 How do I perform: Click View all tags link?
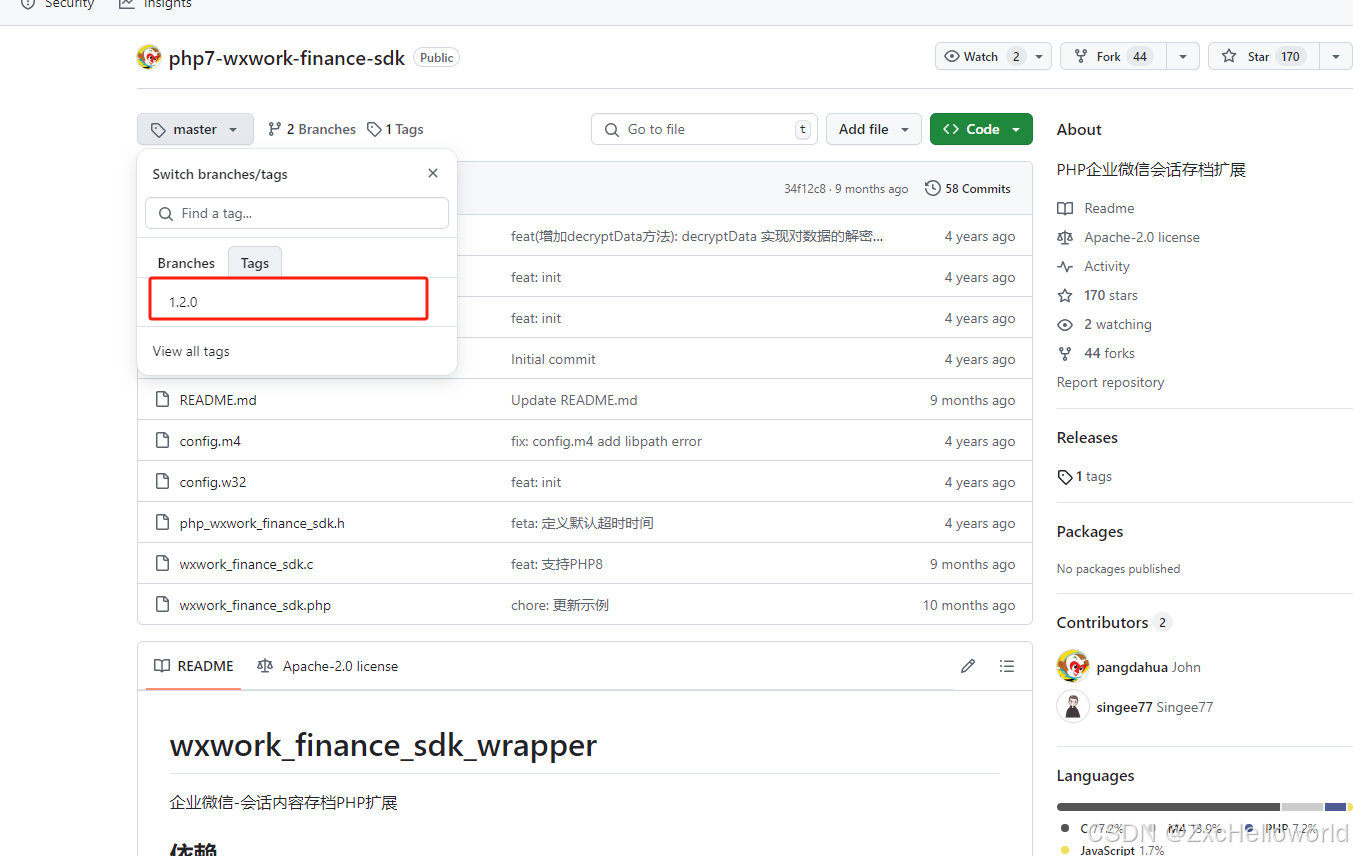(x=191, y=351)
